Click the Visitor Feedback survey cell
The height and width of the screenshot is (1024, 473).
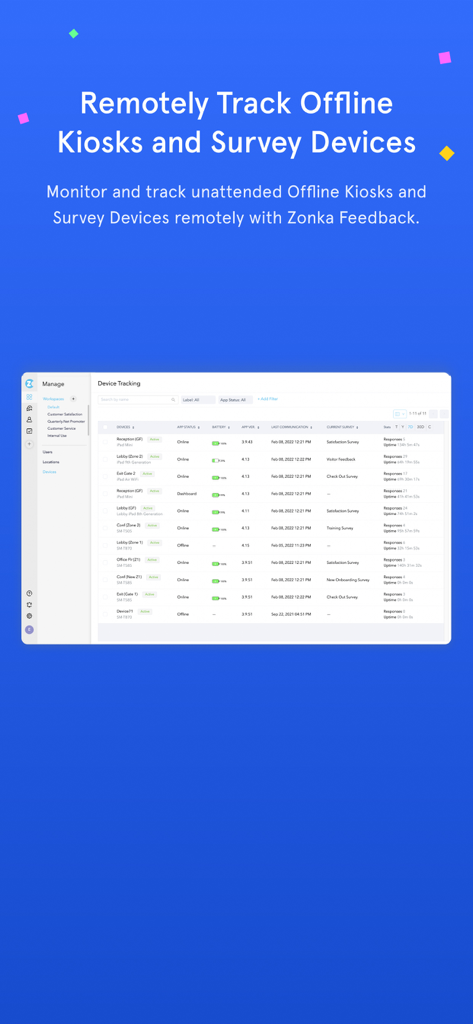point(341,460)
